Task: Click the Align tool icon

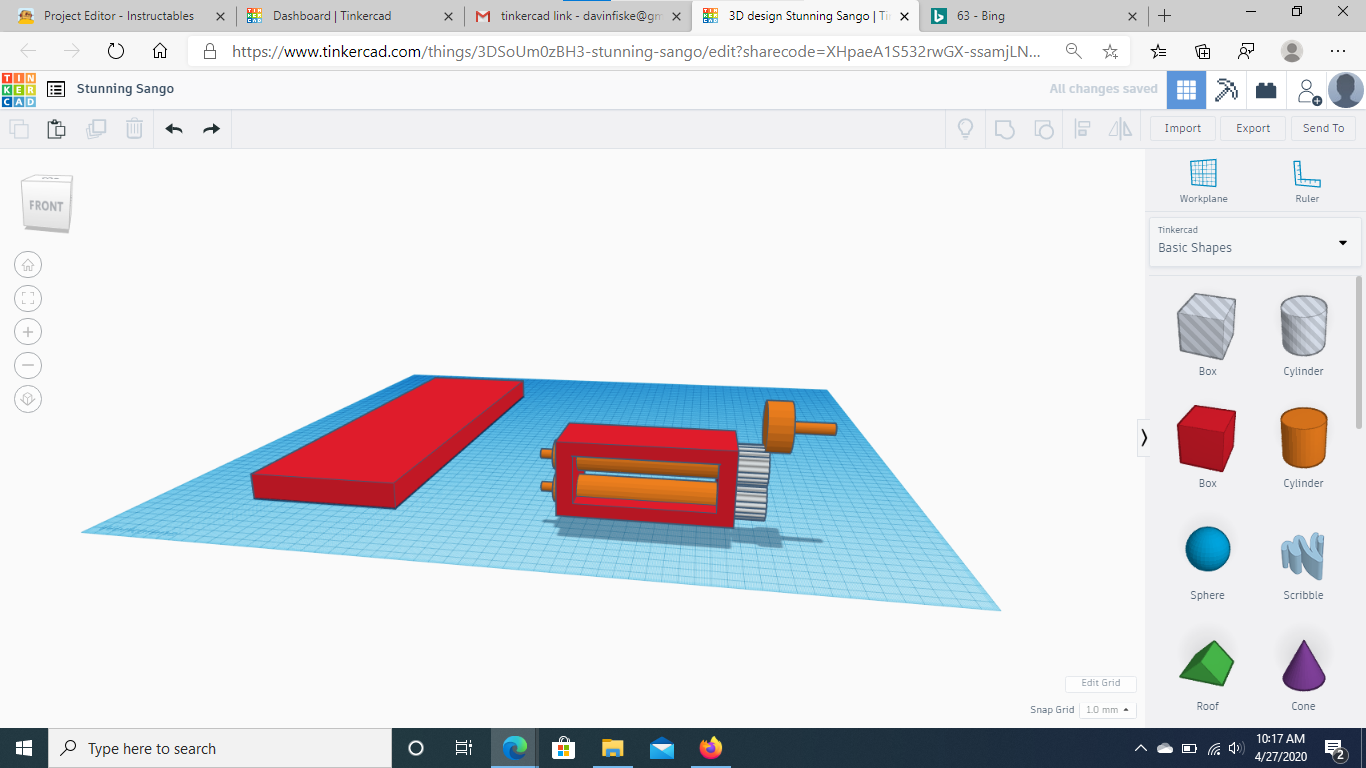Action: (1082, 128)
